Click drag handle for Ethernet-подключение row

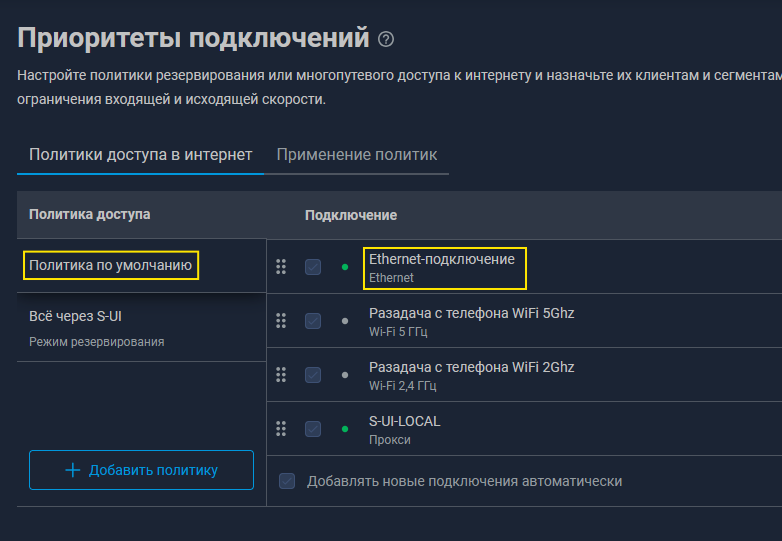pyautogui.click(x=281, y=267)
